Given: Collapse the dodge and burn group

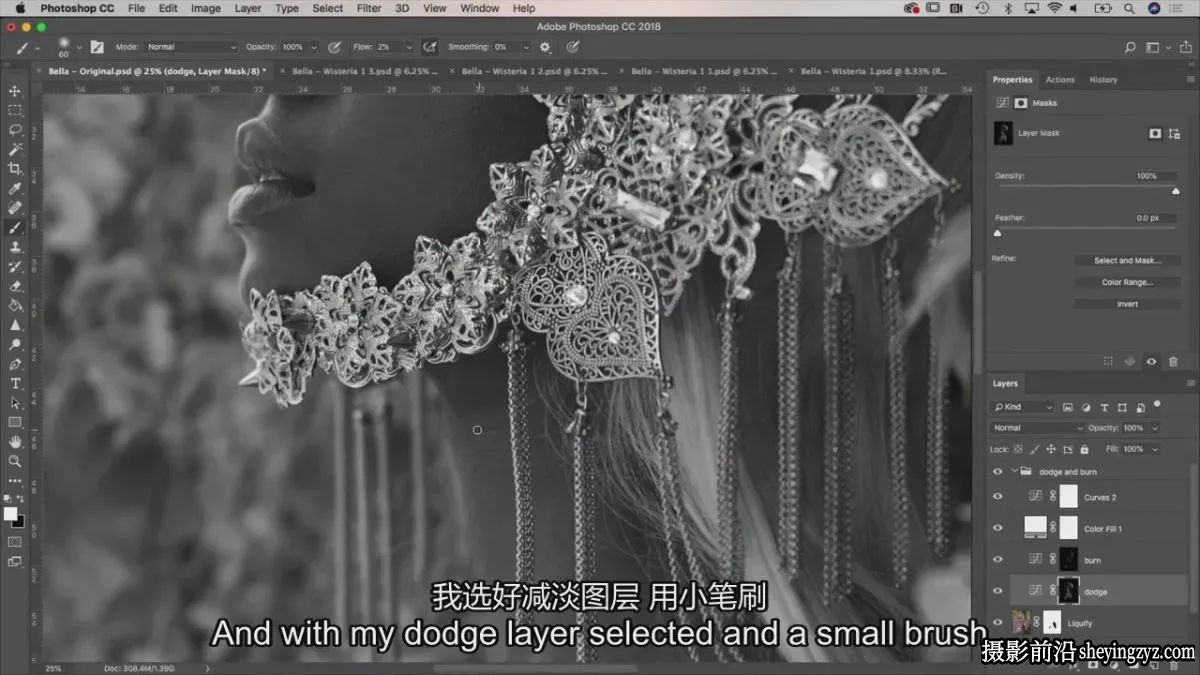Looking at the screenshot, I should coord(1014,471).
